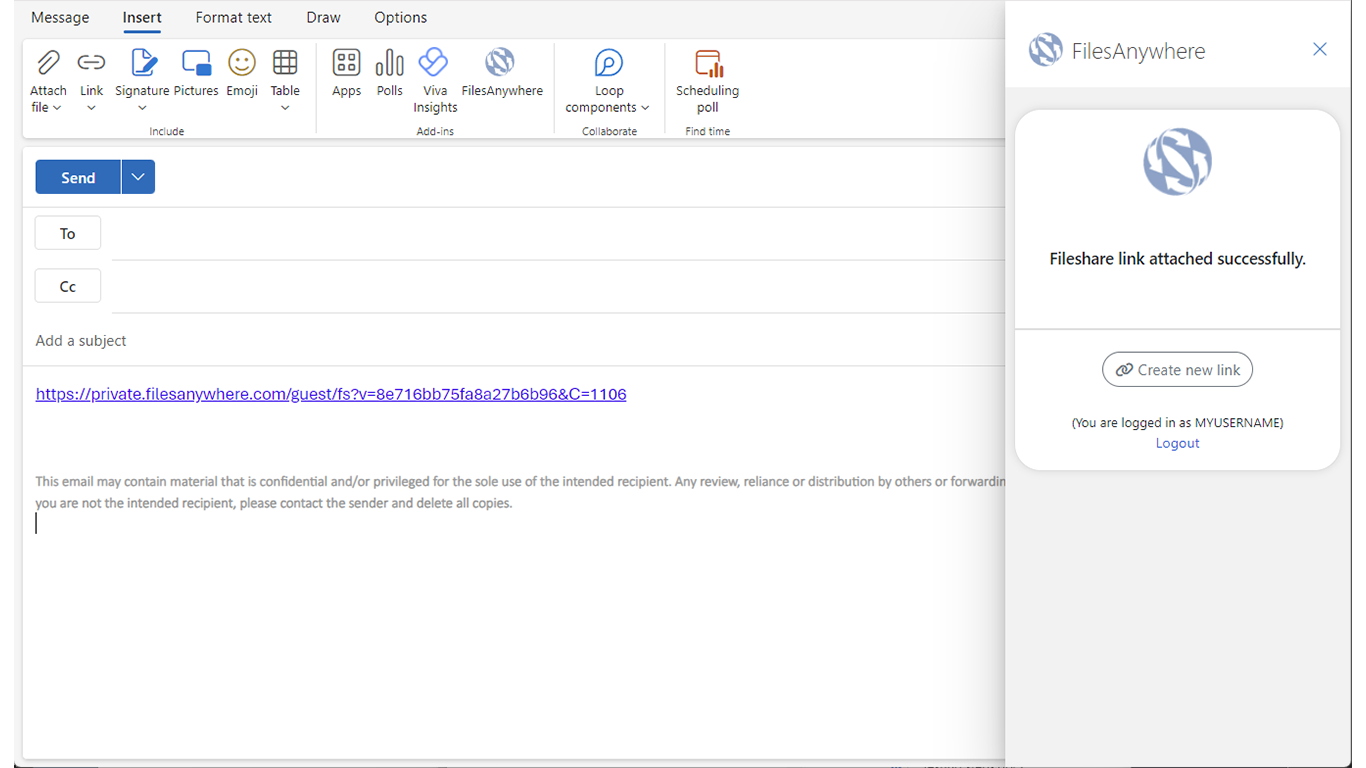Open the Format text tab
Viewport: 1366px width, 768px height.
click(234, 17)
